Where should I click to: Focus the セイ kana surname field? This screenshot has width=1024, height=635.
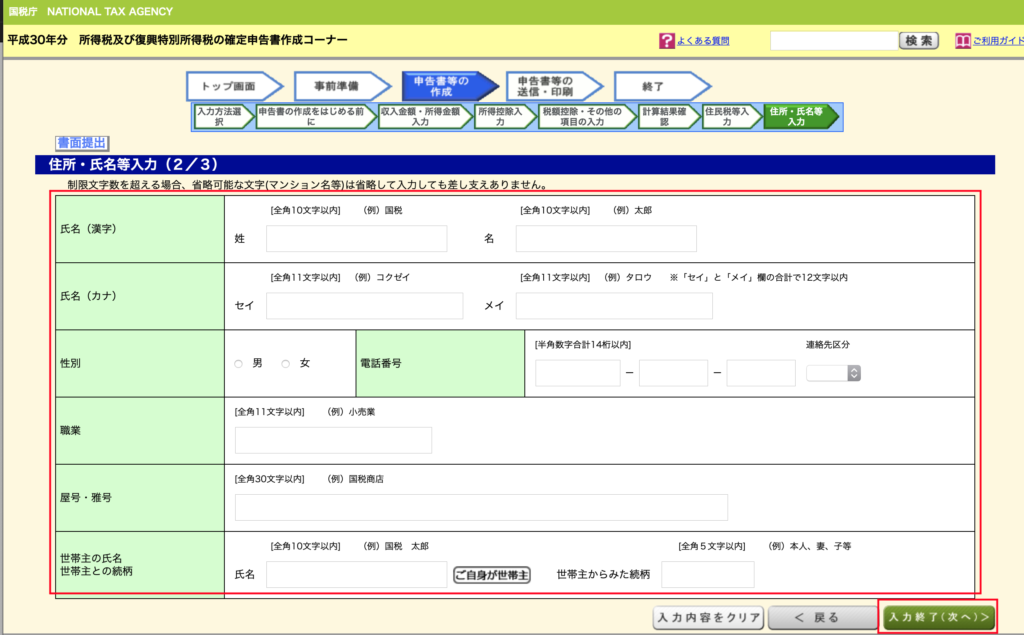(364, 306)
